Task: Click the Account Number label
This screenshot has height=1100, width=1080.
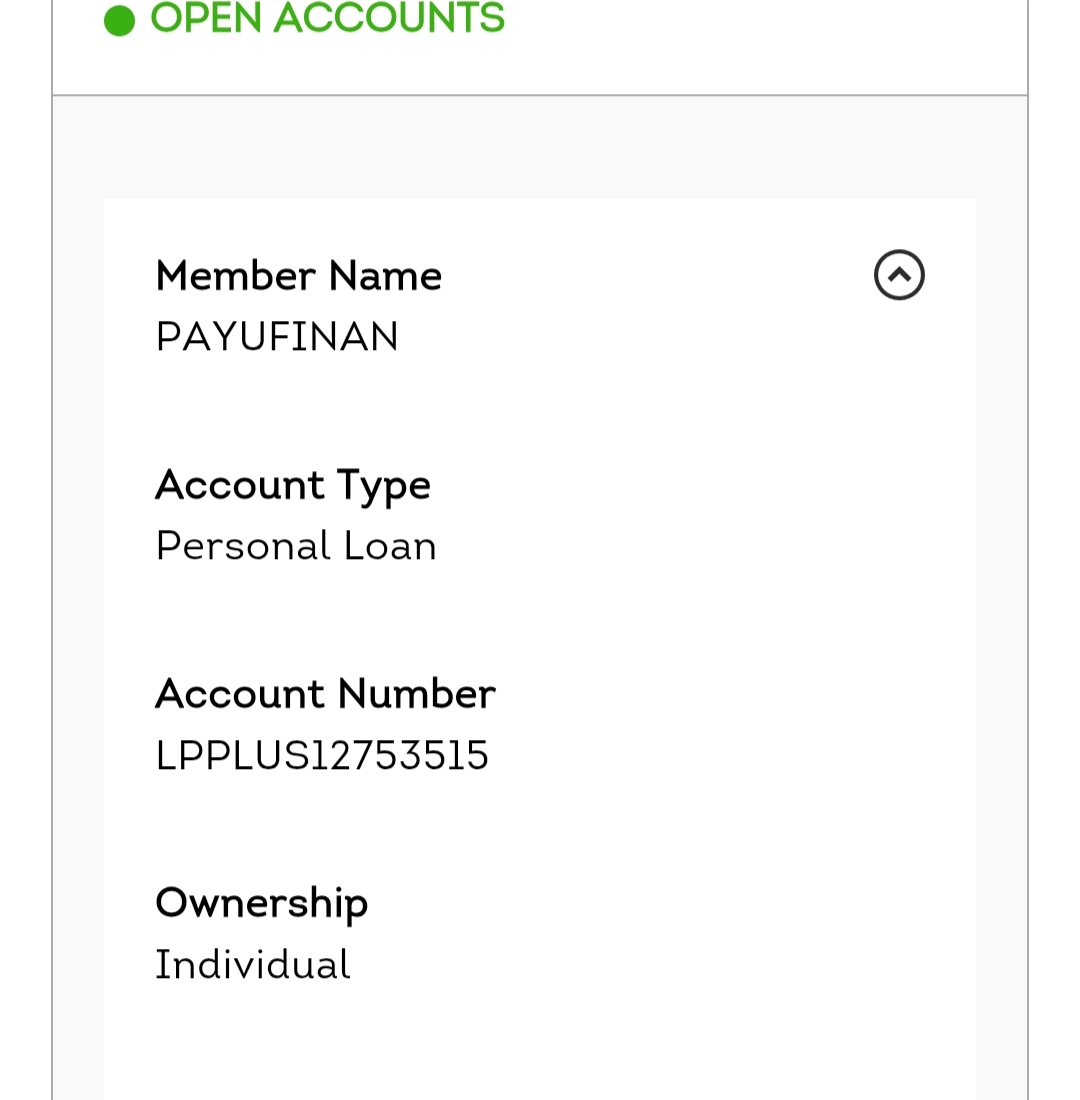Action: (325, 694)
